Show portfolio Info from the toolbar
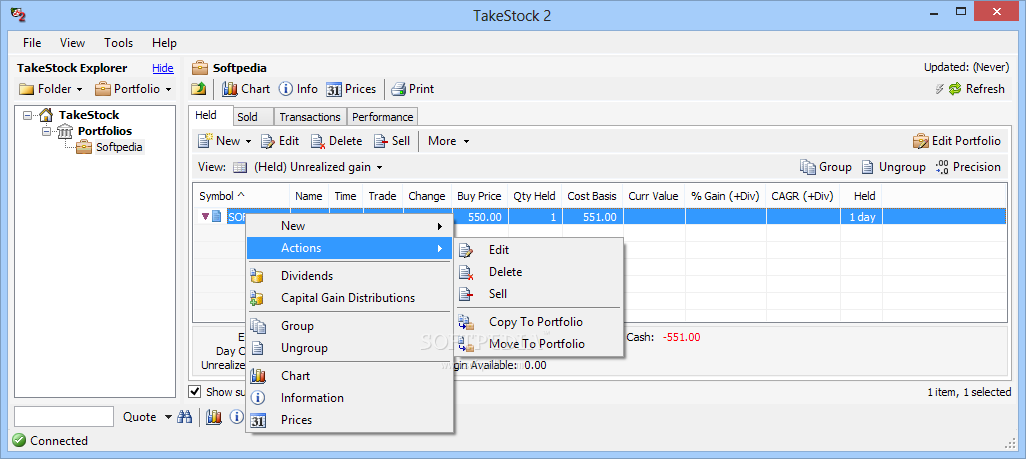Image resolution: width=1026 pixels, height=459 pixels. click(298, 89)
